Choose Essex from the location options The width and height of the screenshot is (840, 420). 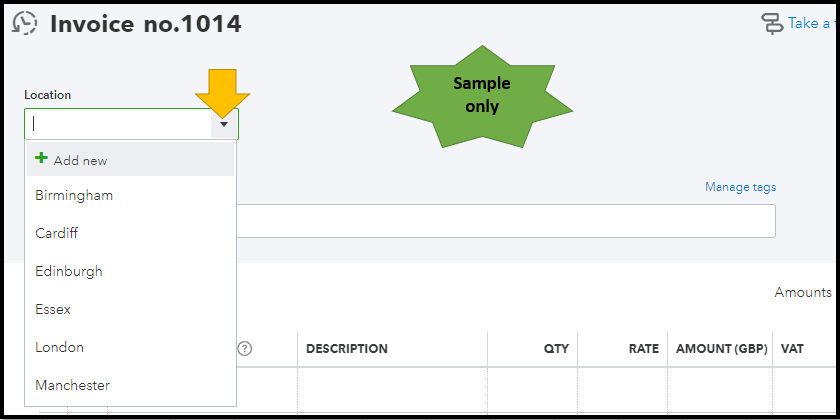click(53, 309)
